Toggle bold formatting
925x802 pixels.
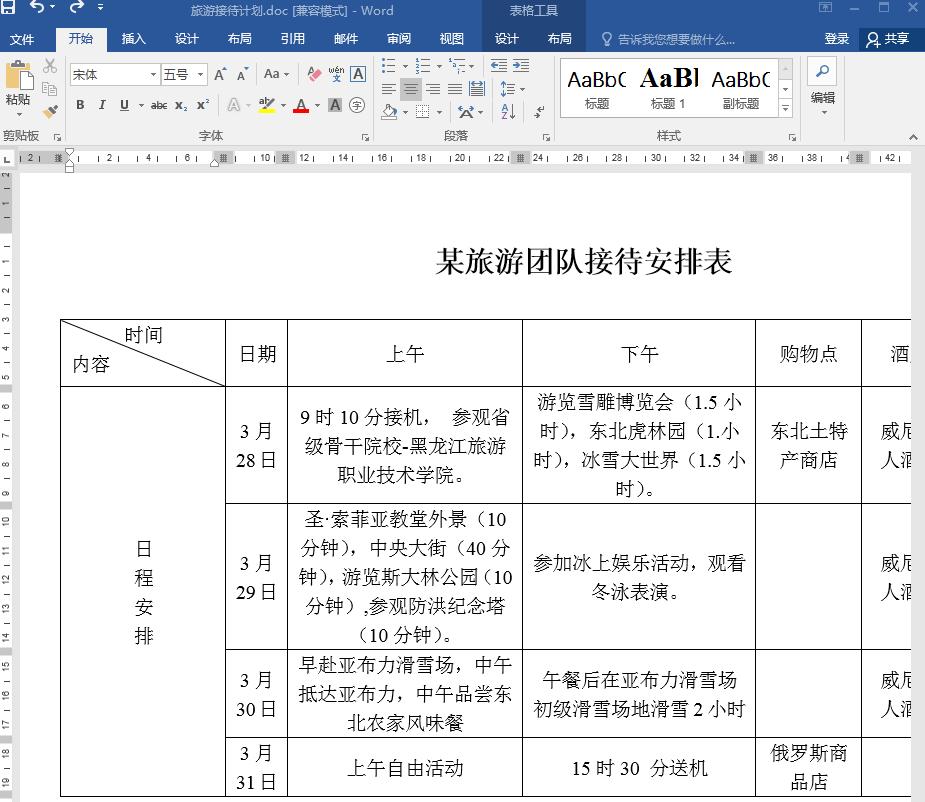[80, 104]
